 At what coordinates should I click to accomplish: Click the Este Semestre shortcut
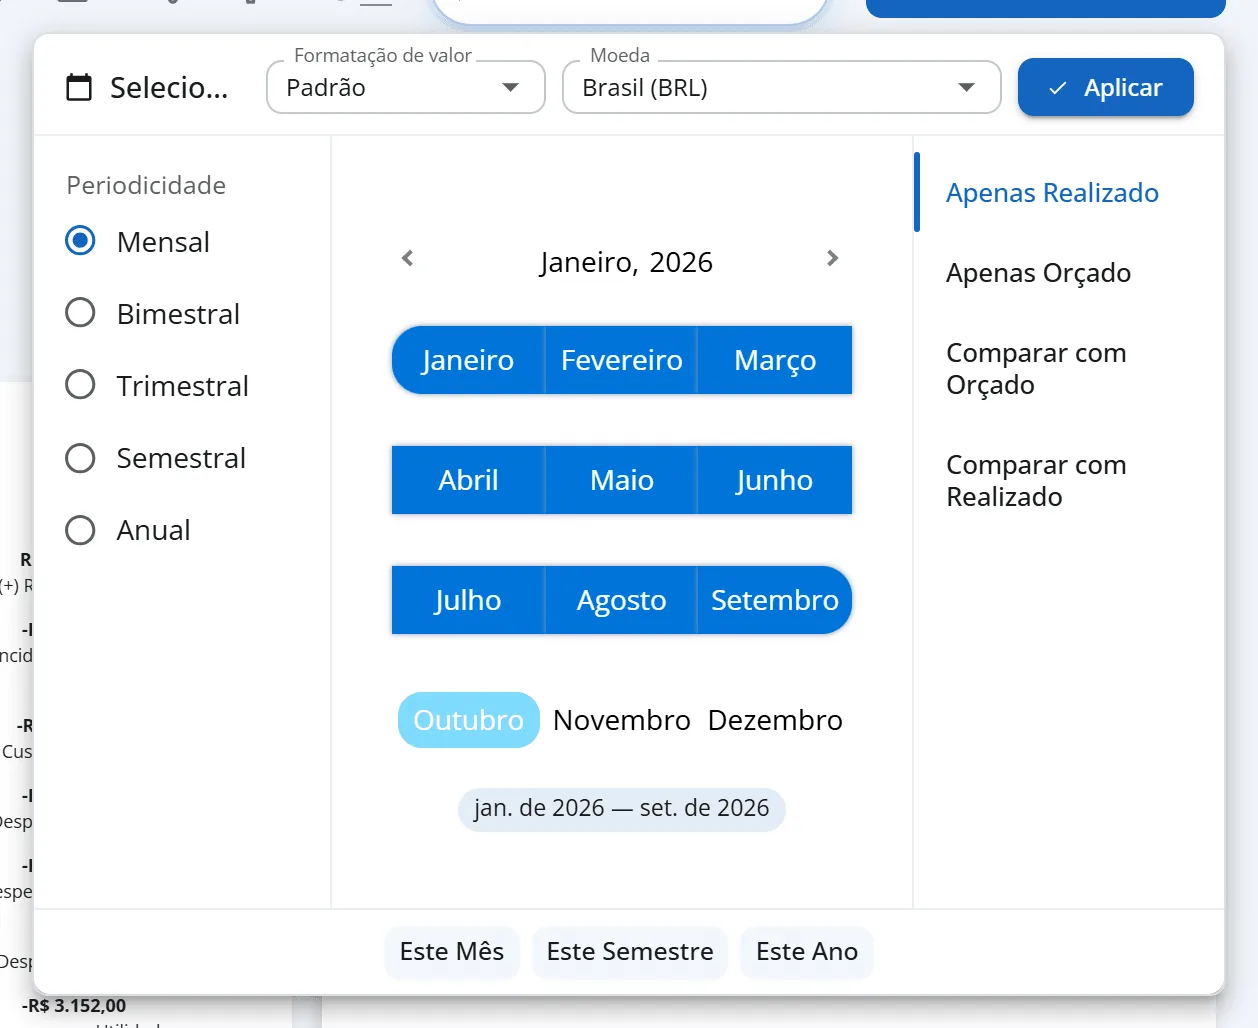[x=630, y=951]
